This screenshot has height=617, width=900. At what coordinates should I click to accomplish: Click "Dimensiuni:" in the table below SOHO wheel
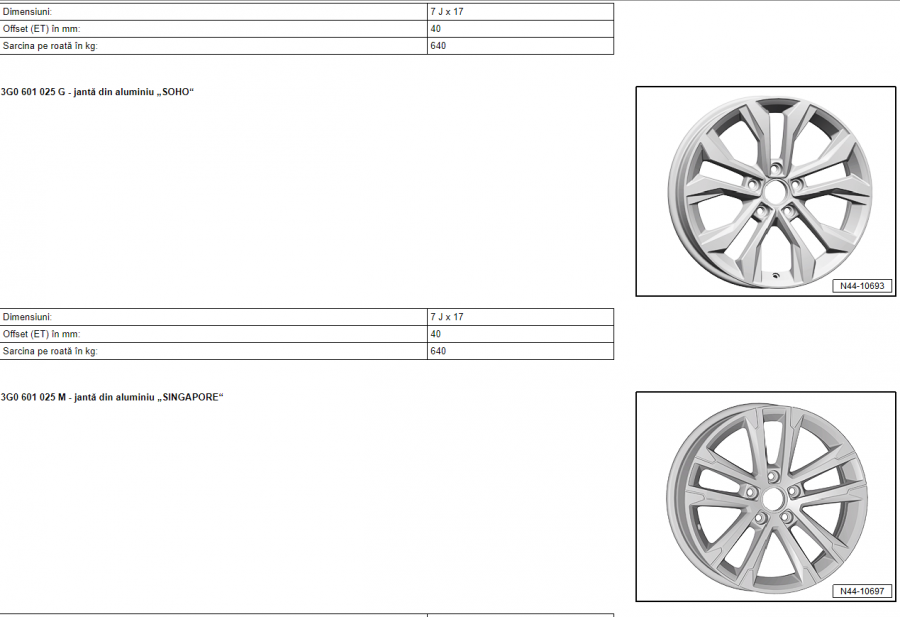pyautogui.click(x=27, y=317)
